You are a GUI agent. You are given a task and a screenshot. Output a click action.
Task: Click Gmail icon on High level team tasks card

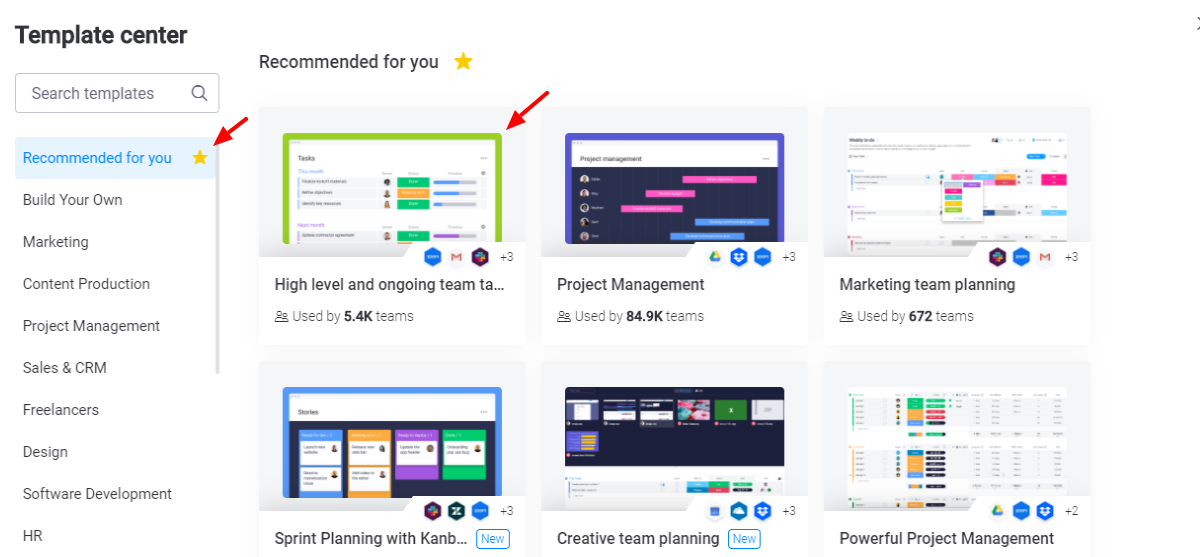pyautogui.click(x=456, y=257)
